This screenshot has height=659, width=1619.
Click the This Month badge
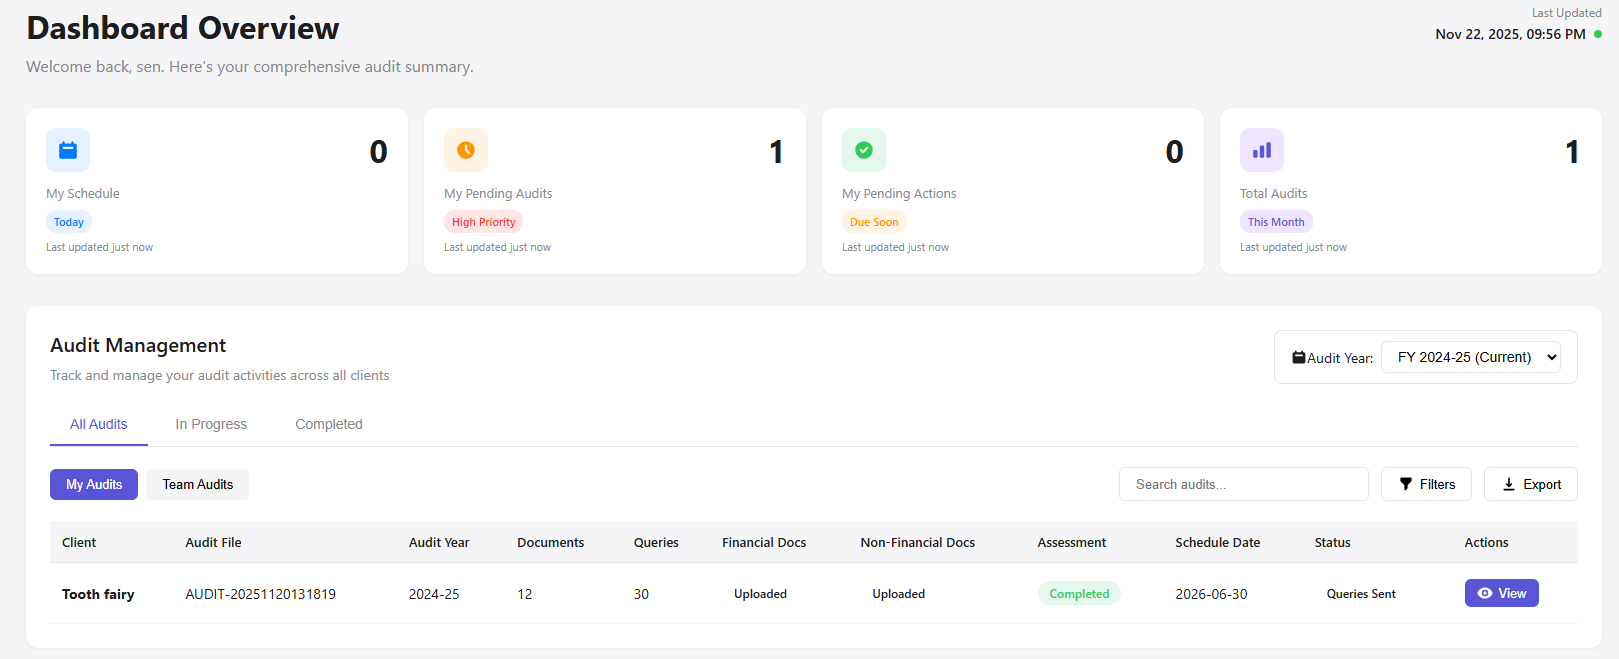tap(1276, 222)
